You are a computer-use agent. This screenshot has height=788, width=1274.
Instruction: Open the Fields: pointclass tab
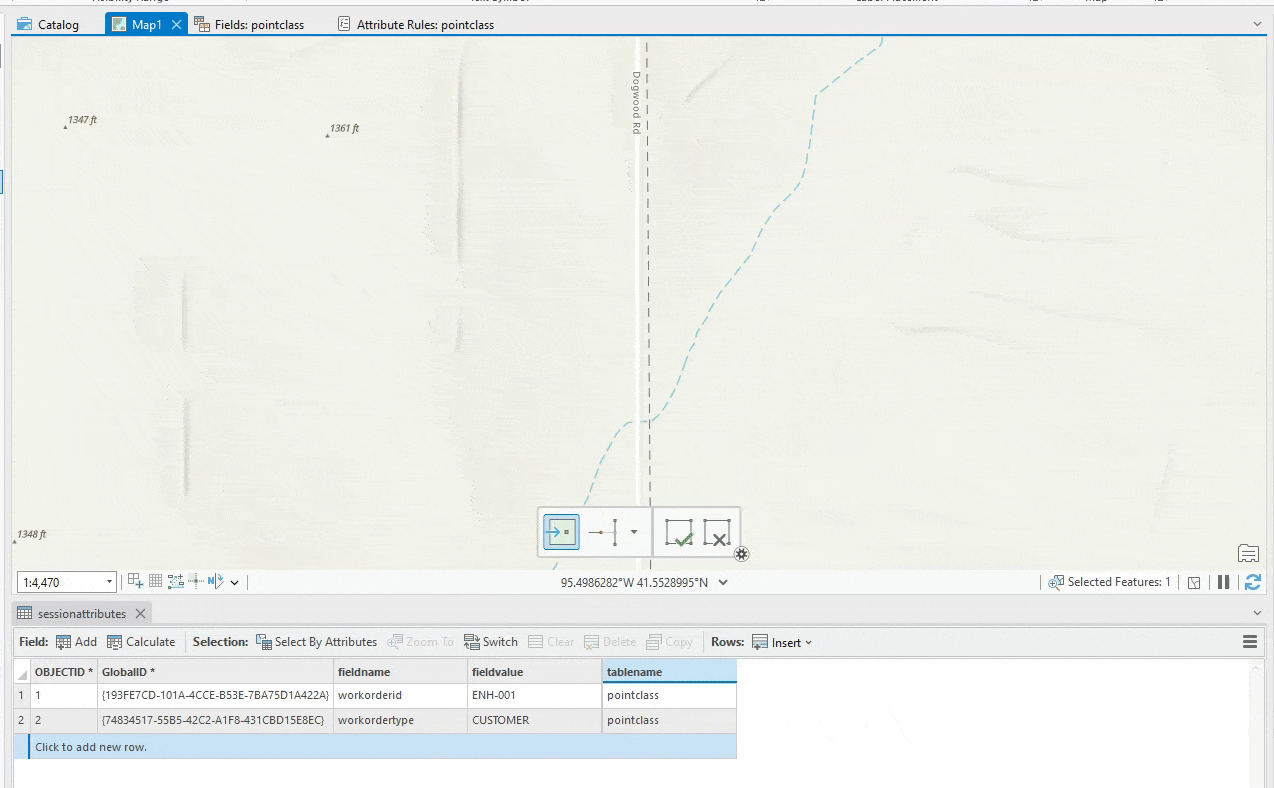250,24
